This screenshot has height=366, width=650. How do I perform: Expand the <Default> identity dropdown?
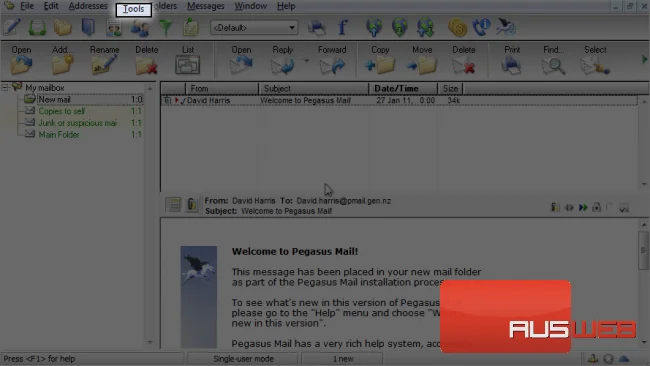pos(292,28)
